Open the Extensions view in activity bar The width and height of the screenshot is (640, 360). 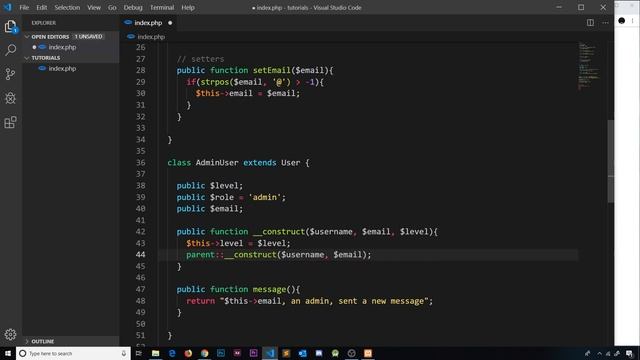click(10, 122)
